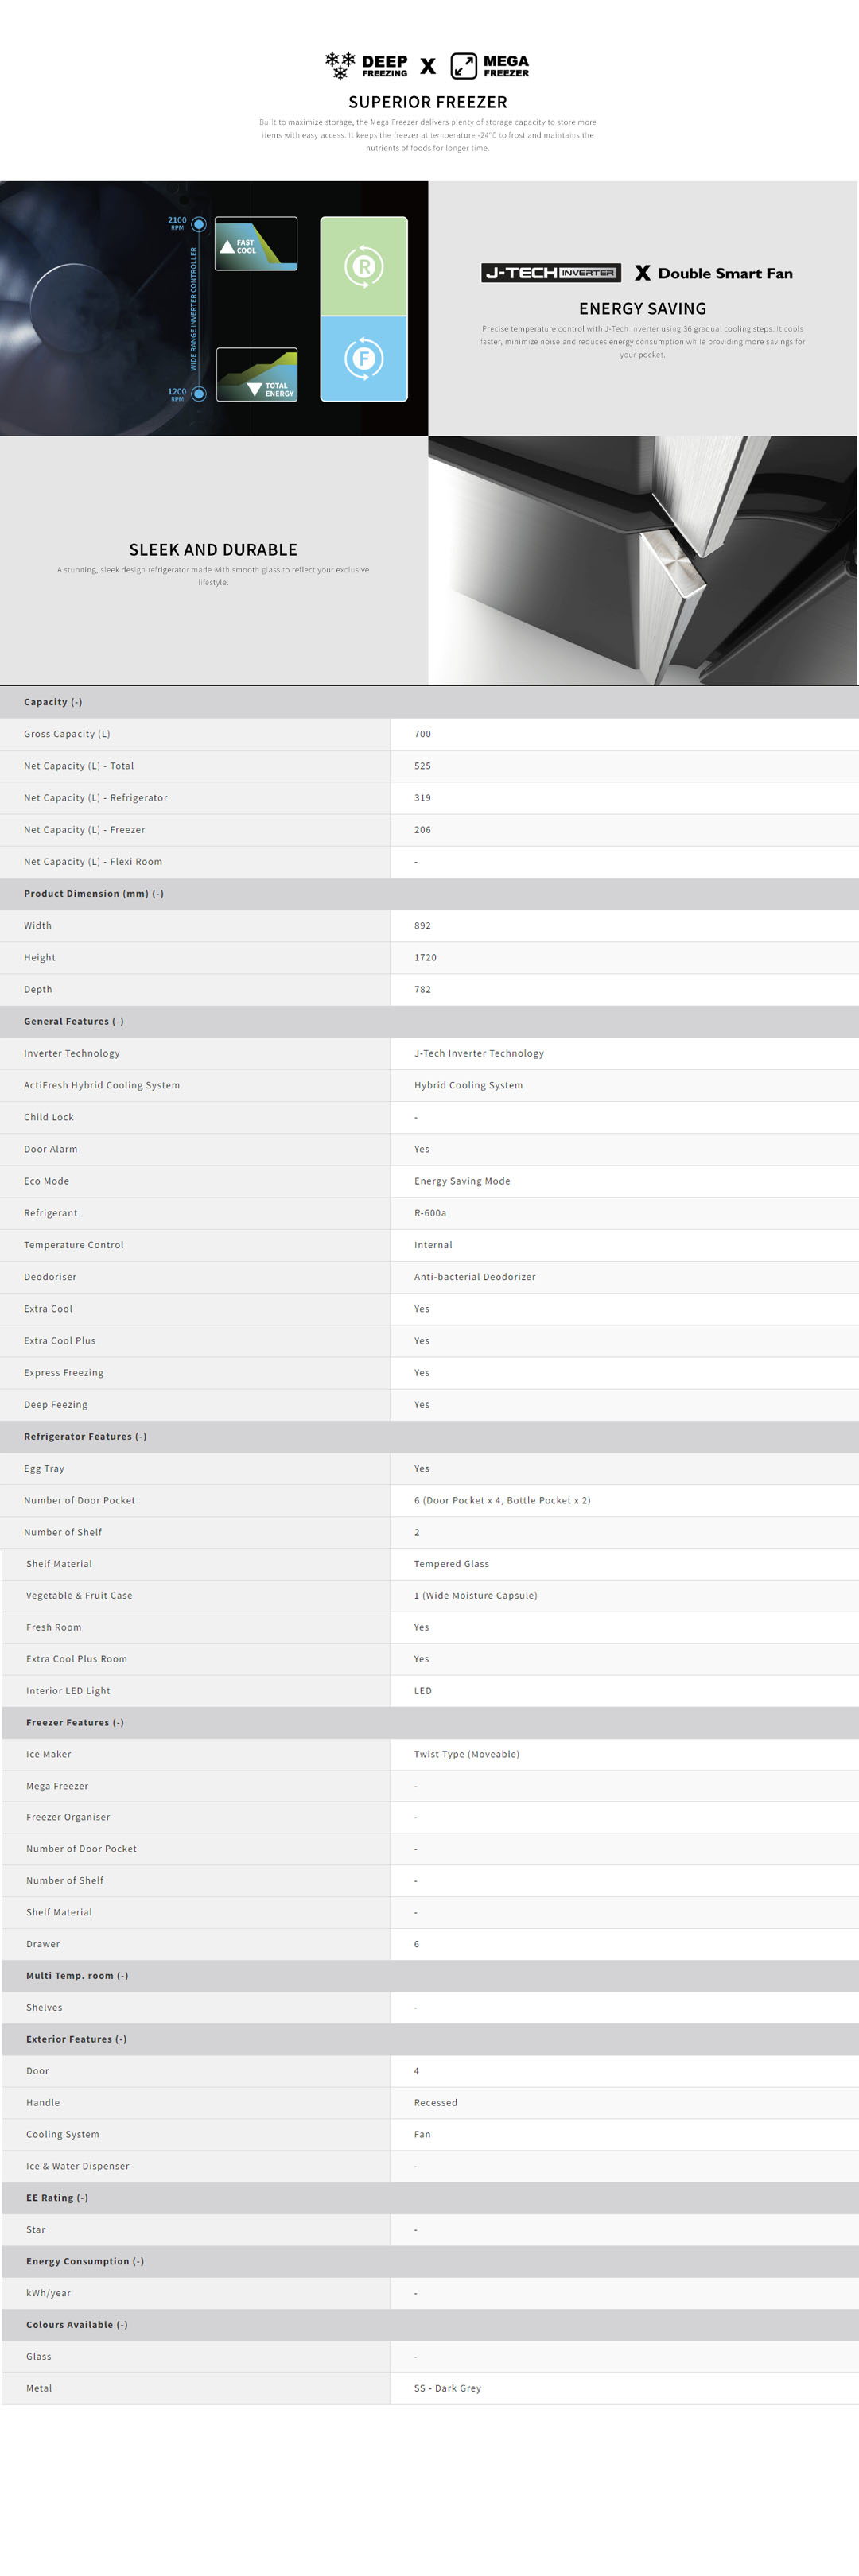The width and height of the screenshot is (859, 2576).
Task: Click the Total Energy graph icon
Action: (x=256, y=374)
